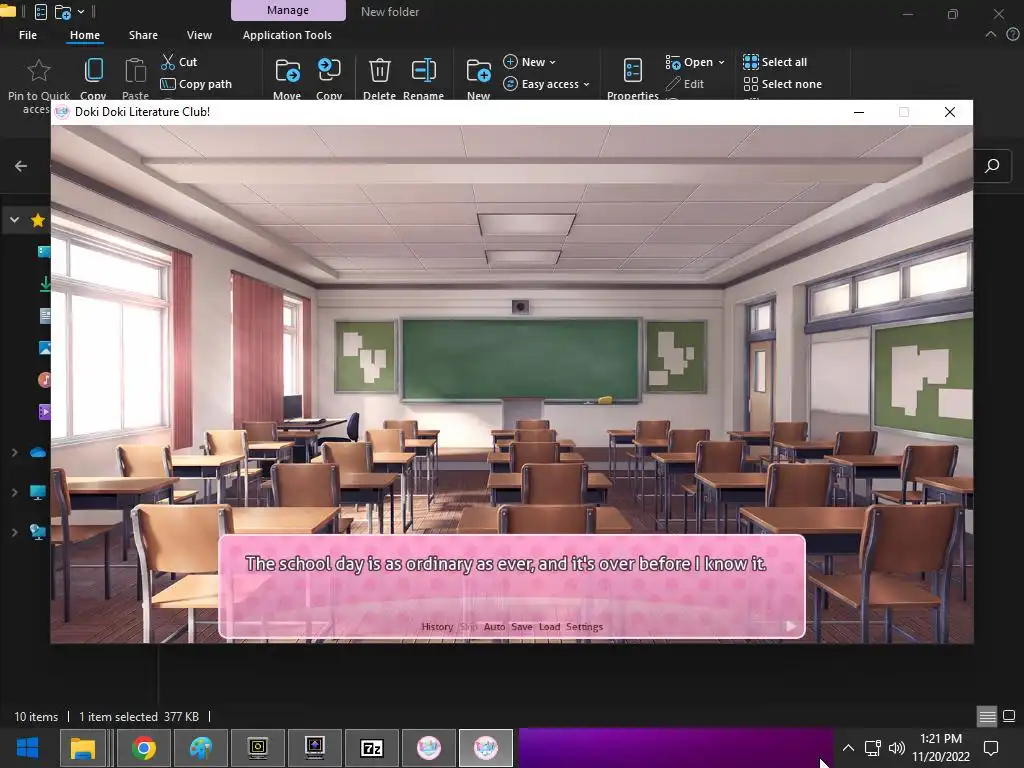Screen dimensions: 1024x768
Task: Expand the New item dropdown
Action: (530, 62)
